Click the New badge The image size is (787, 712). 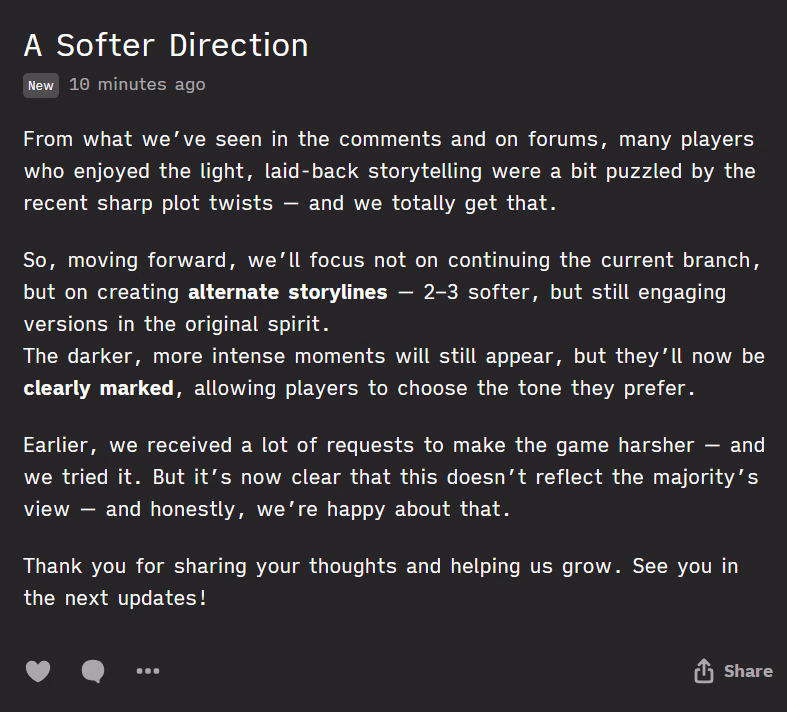point(41,86)
